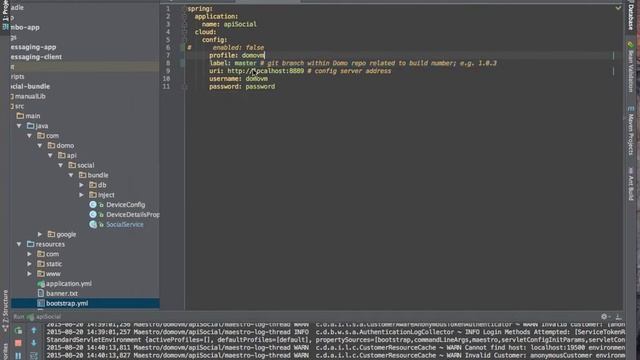Screen dimensions: 640x360
Task: Open Run panel settings gear
Action: [x=604, y=317]
